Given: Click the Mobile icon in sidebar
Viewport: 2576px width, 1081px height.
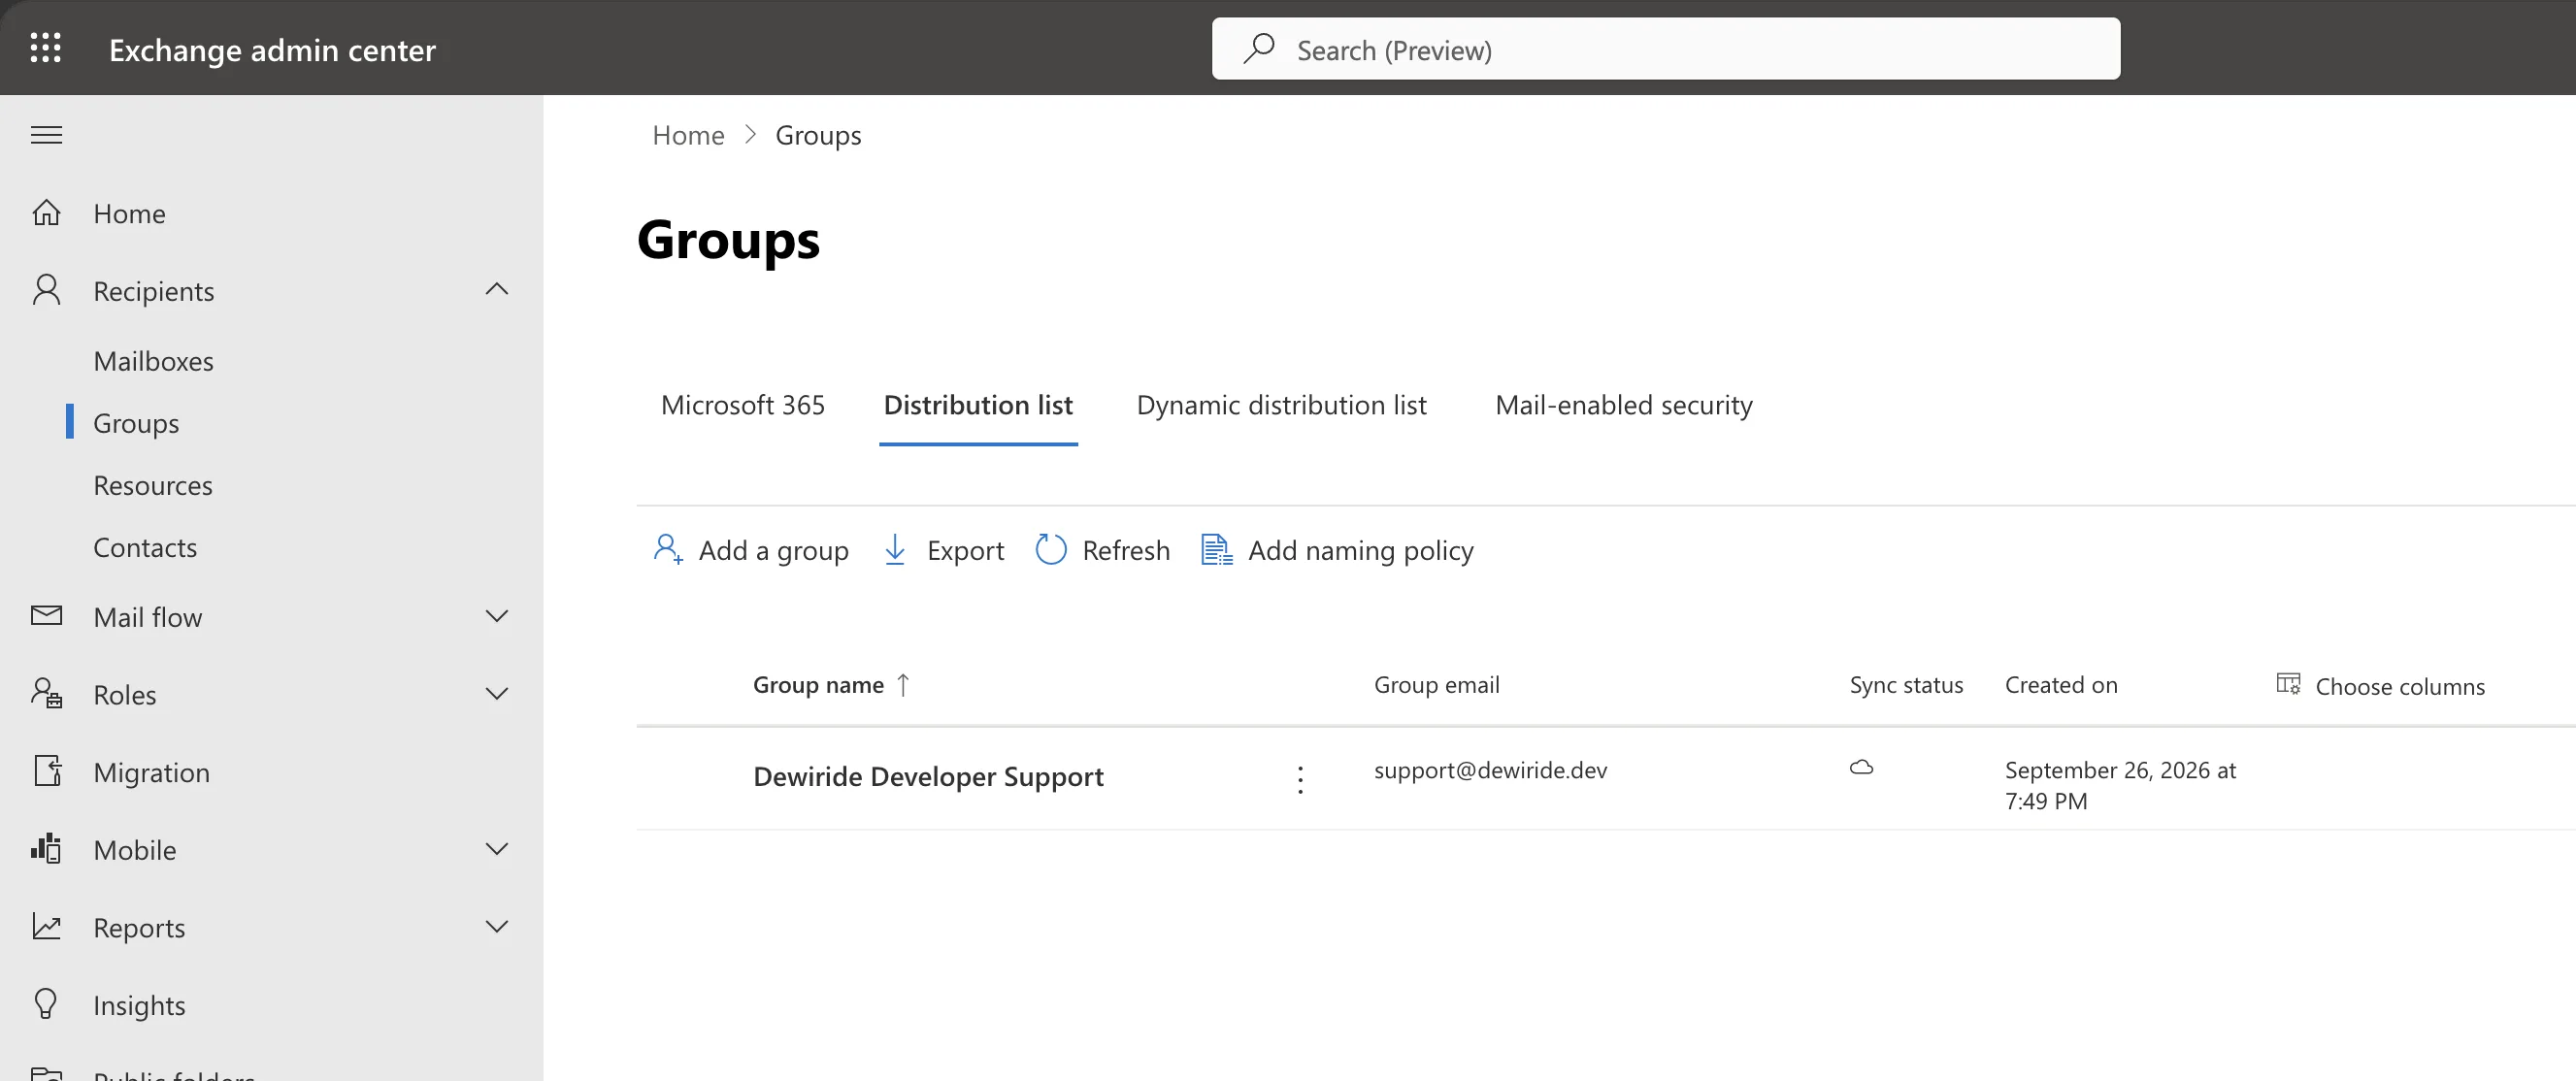Looking at the screenshot, I should (46, 849).
